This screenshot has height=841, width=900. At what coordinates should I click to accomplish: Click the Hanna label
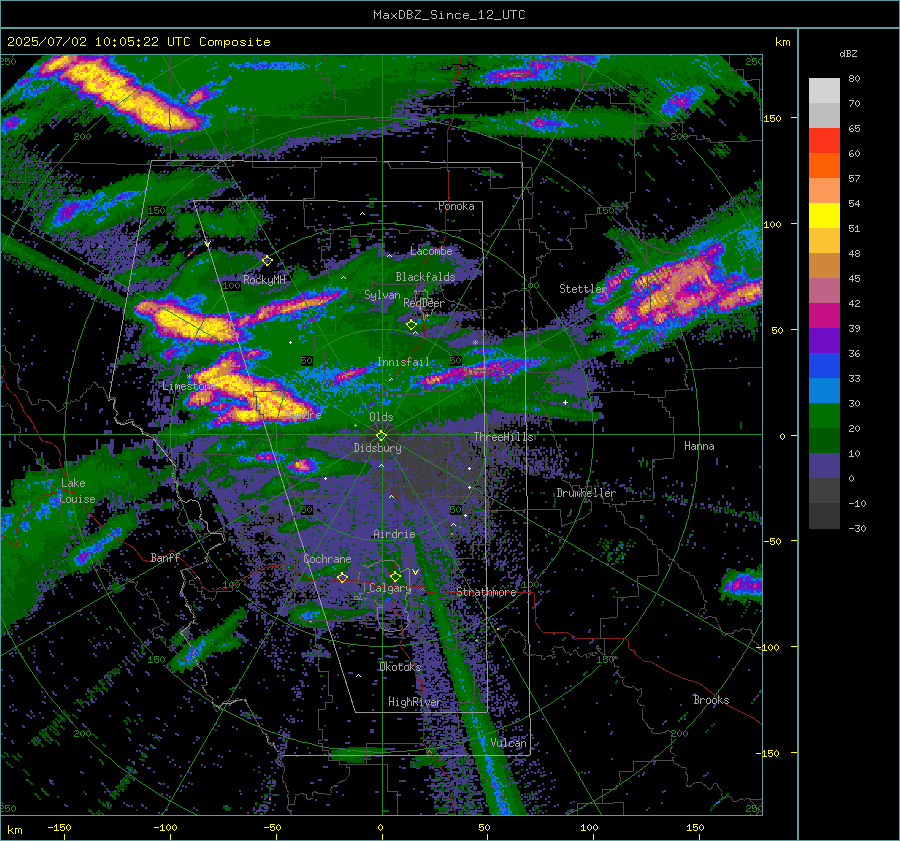(x=699, y=446)
